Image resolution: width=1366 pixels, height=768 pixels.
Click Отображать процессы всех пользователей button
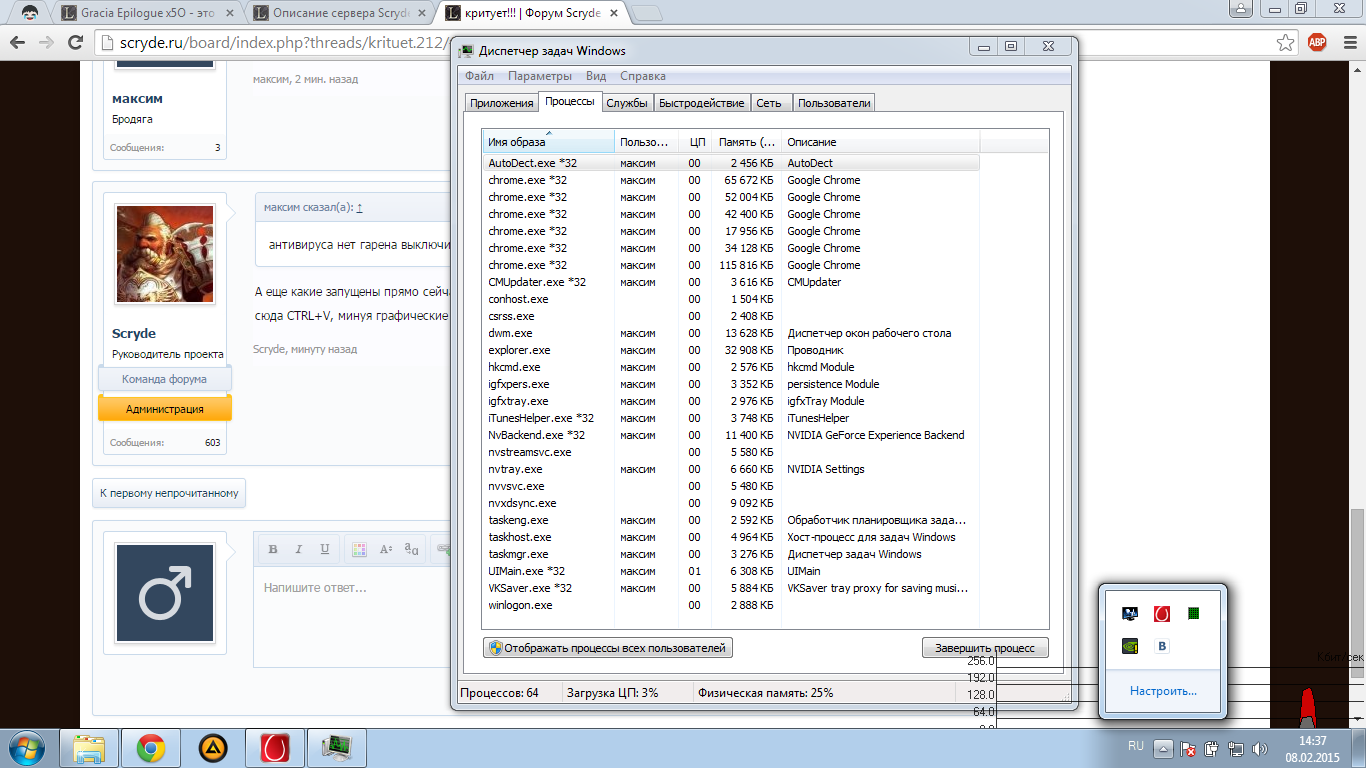(608, 648)
